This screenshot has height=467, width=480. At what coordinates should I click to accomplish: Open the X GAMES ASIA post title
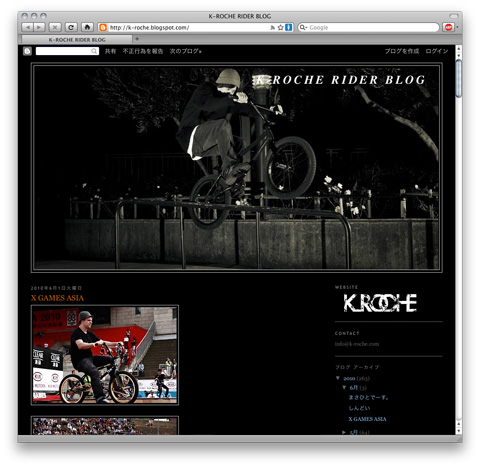(x=57, y=298)
